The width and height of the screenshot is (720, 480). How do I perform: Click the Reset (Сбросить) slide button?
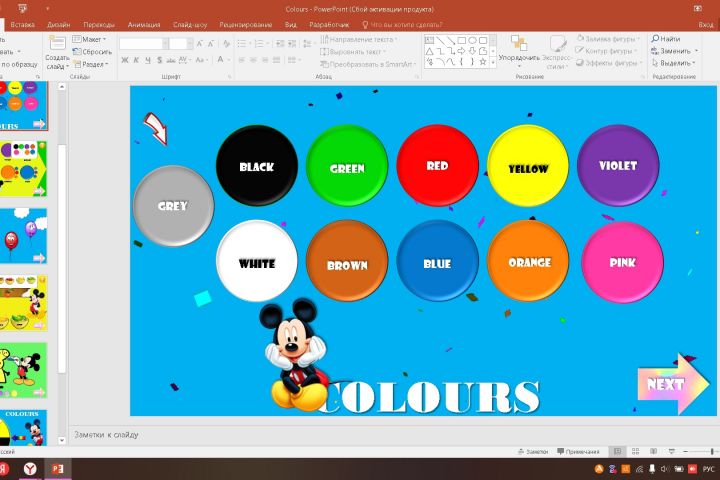pyautogui.click(x=92, y=52)
